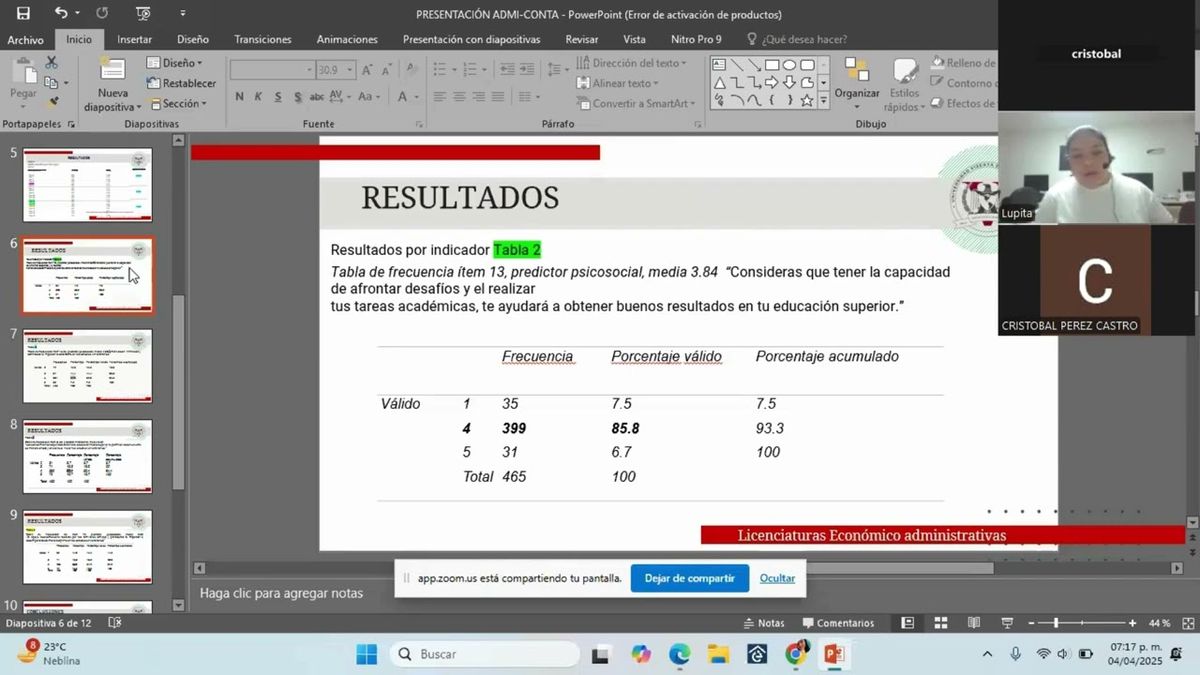Justify the paragraph text

[x=498, y=97]
